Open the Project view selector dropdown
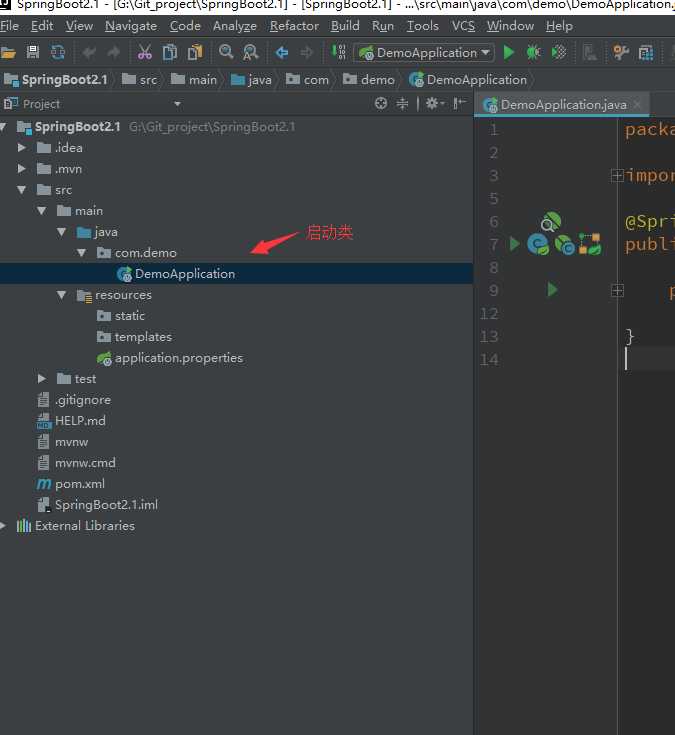Image resolution: width=675 pixels, height=735 pixels. 178,104
